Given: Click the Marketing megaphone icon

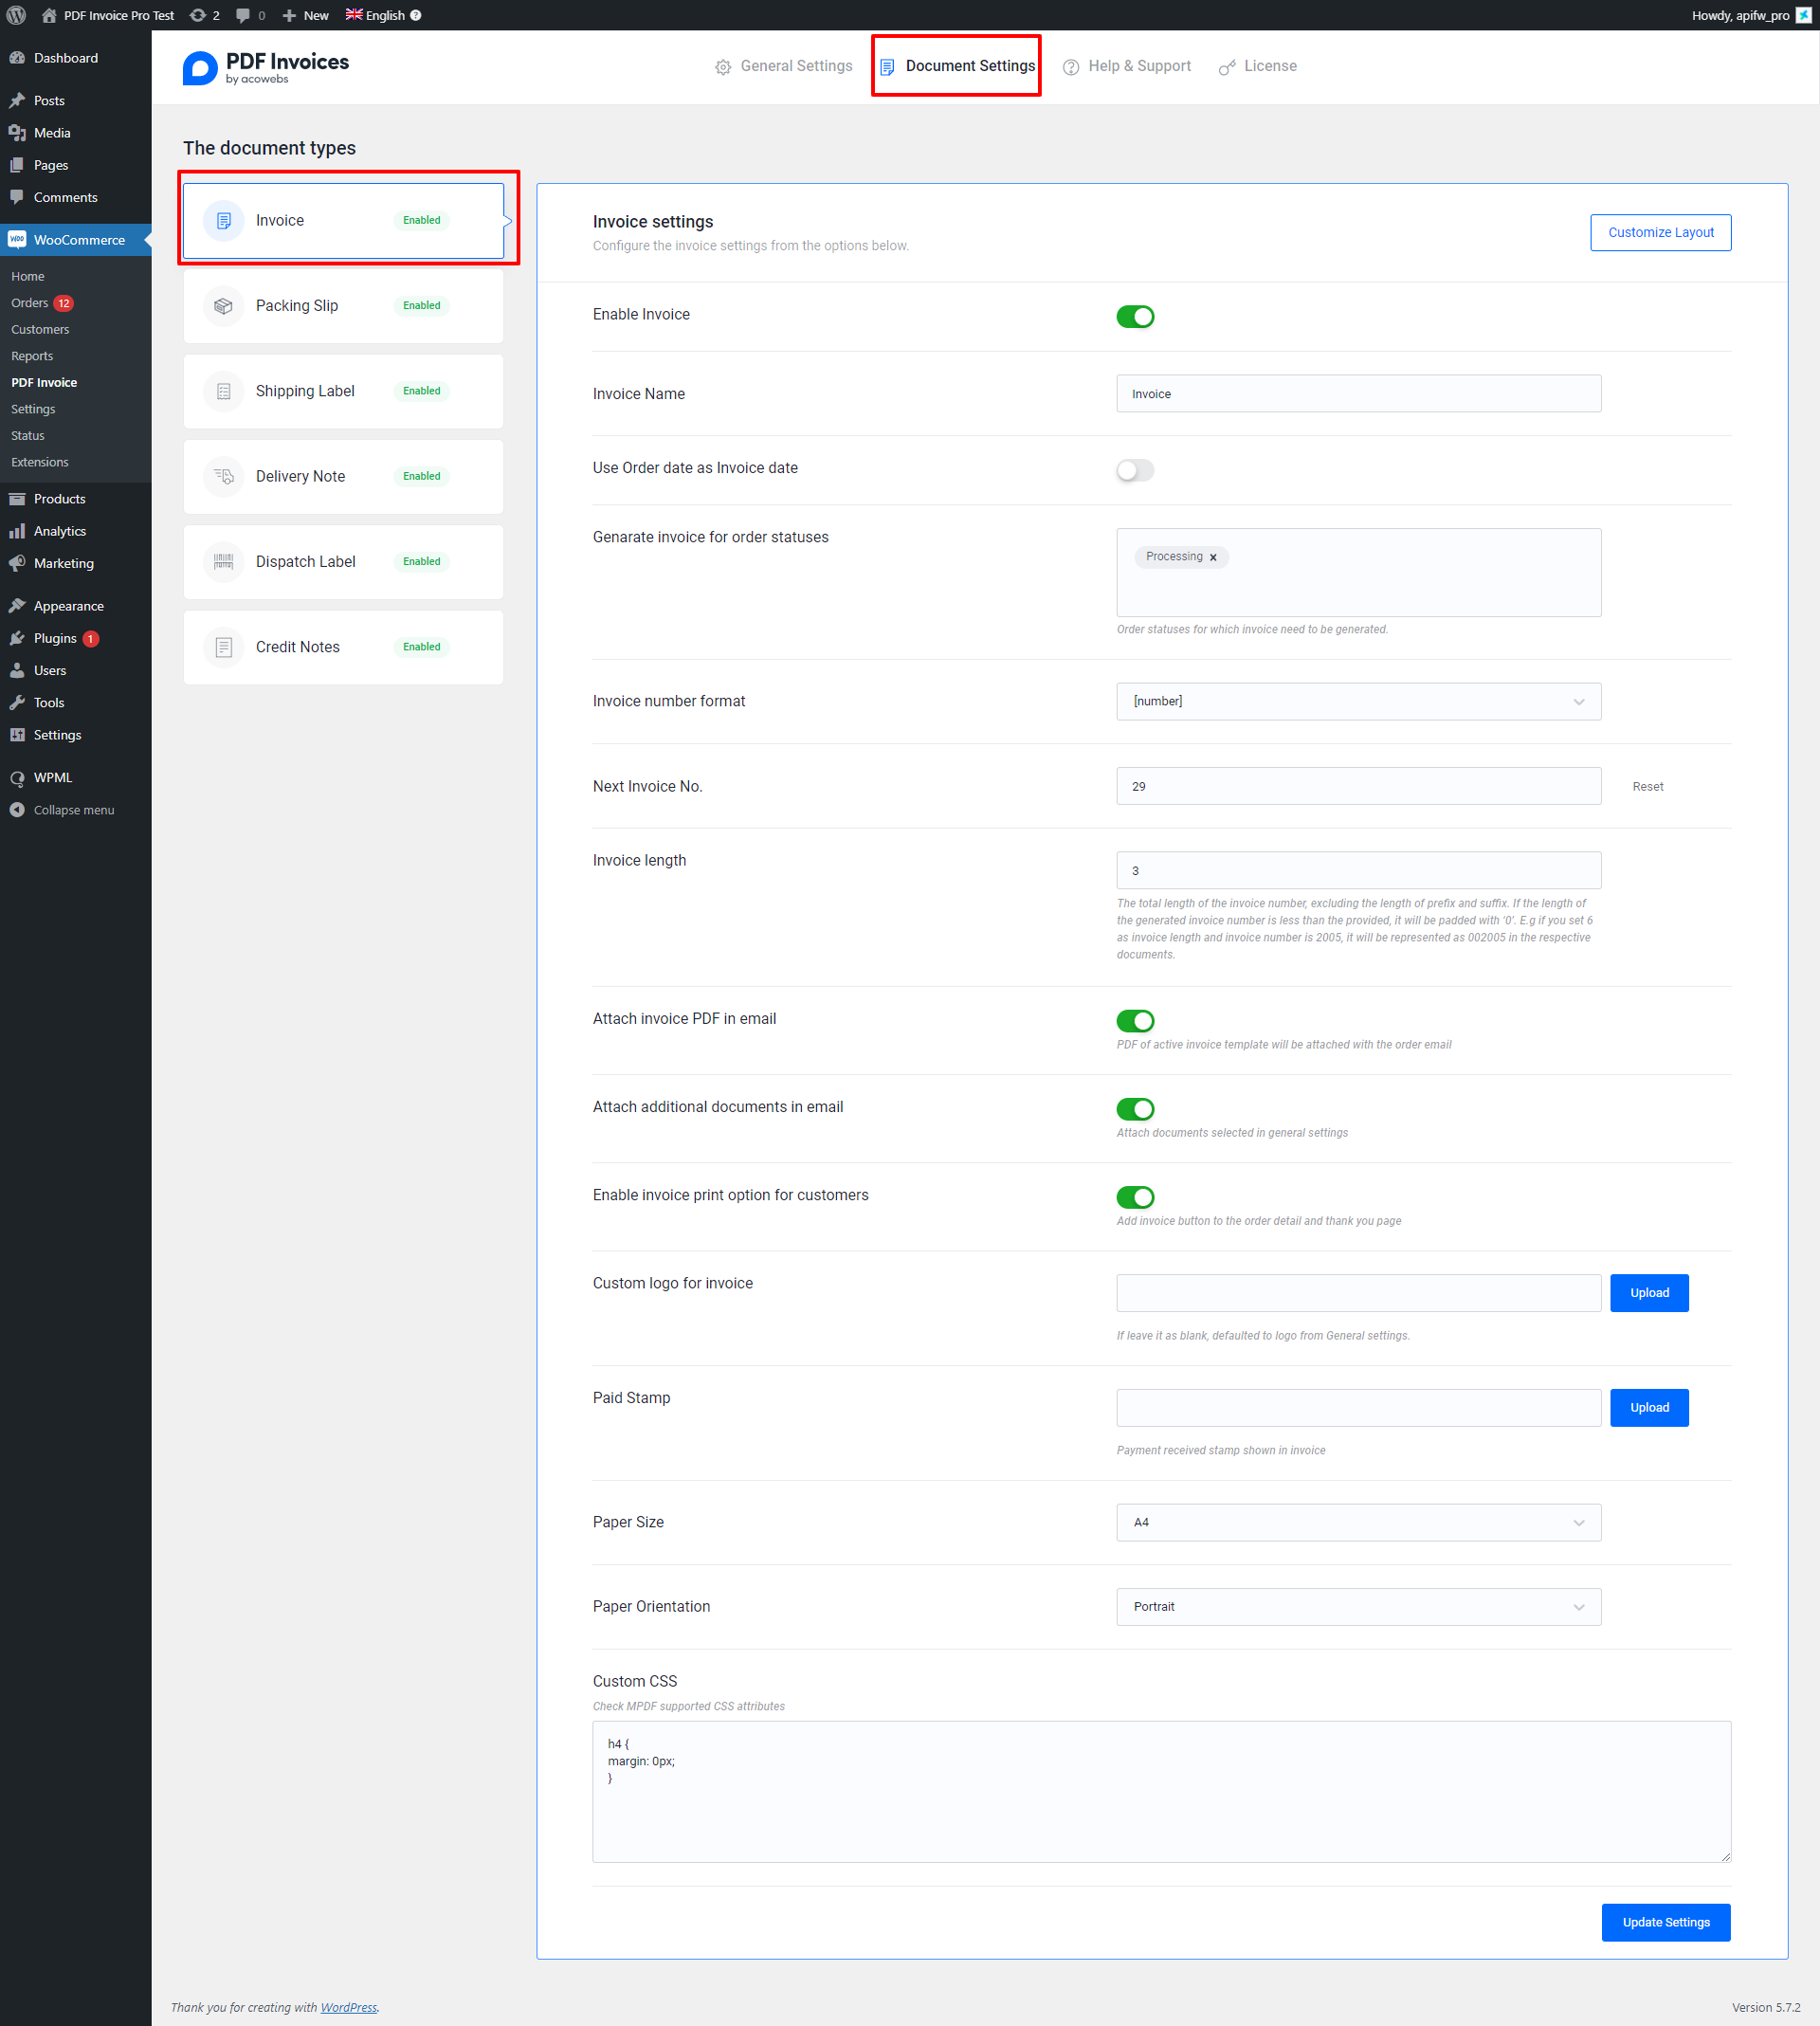Looking at the screenshot, I should click(x=17, y=563).
